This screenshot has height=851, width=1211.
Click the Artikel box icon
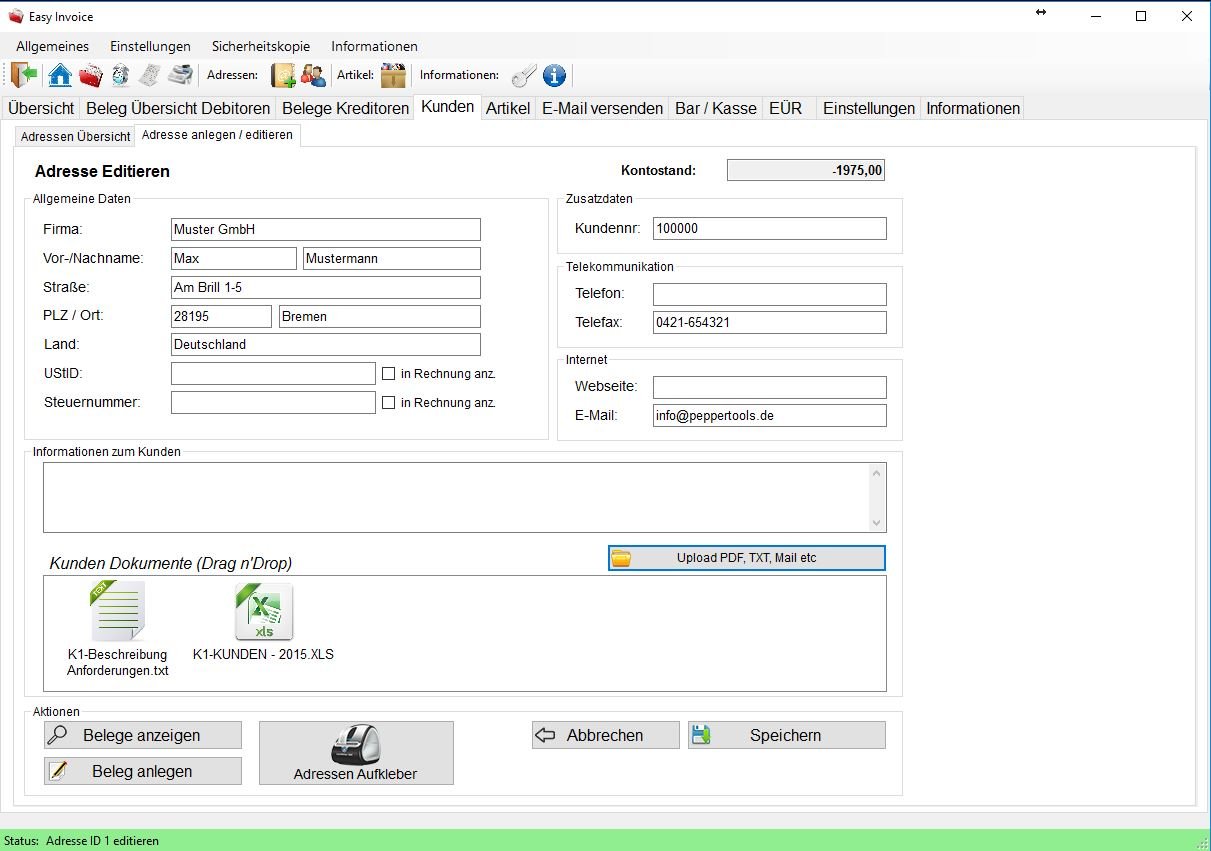point(393,75)
